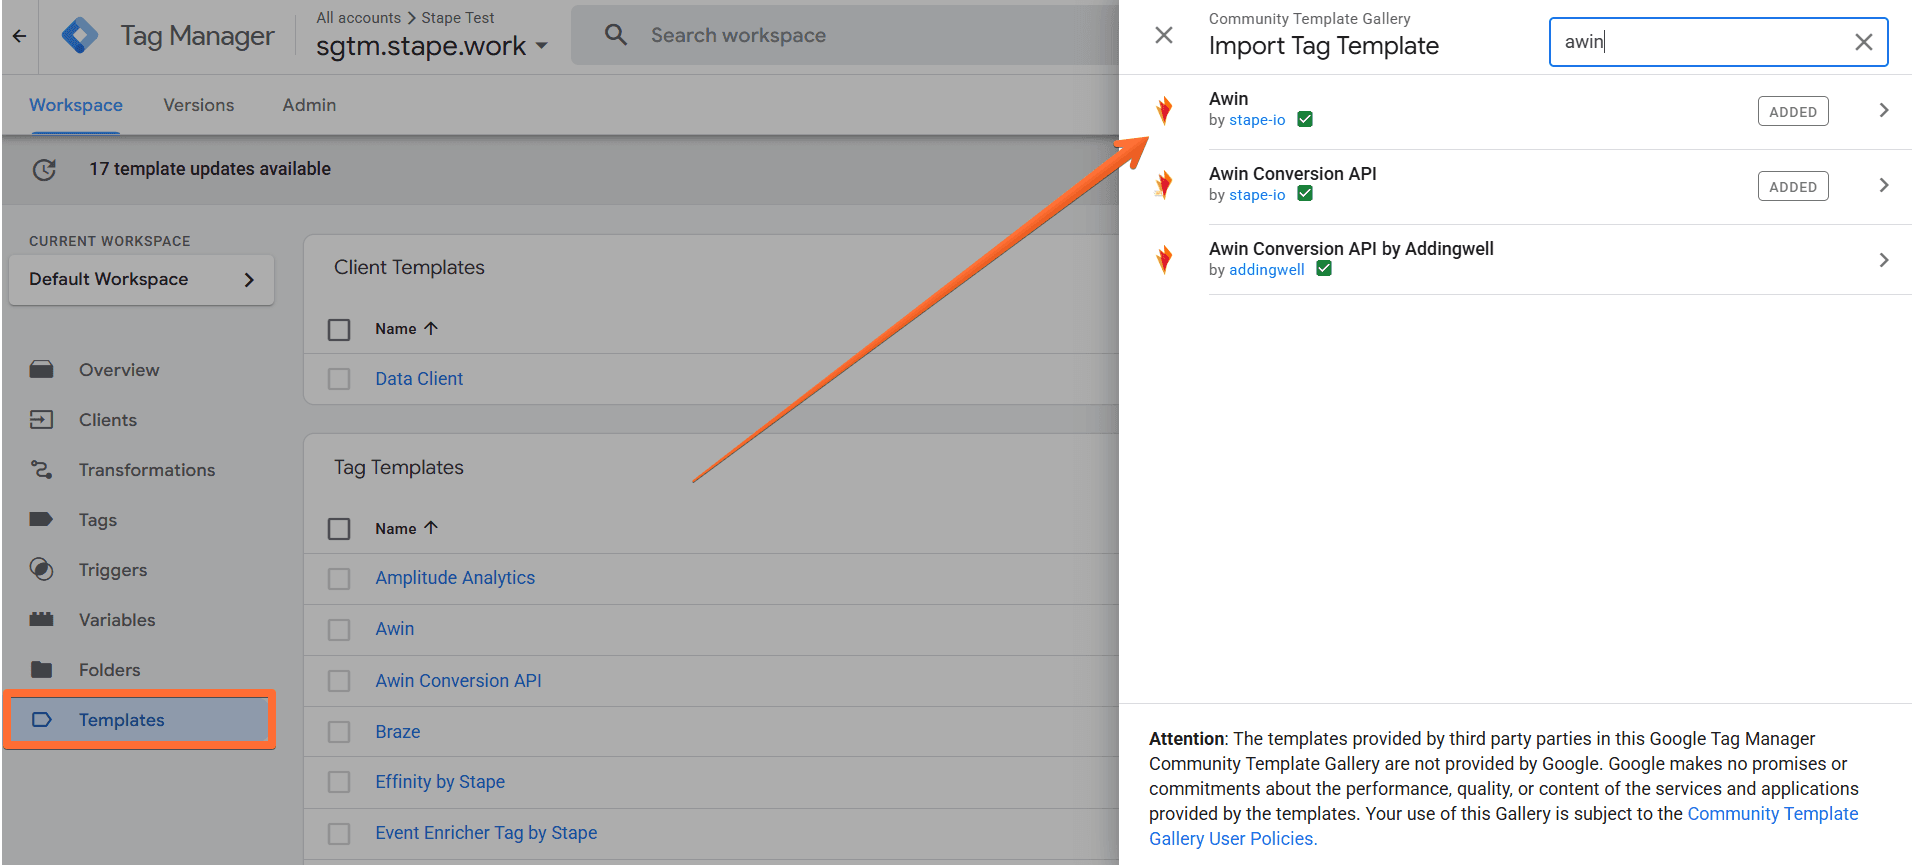This screenshot has height=865, width=1912.
Task: Tick the Amplitude Analytics checkbox
Action: (339, 579)
